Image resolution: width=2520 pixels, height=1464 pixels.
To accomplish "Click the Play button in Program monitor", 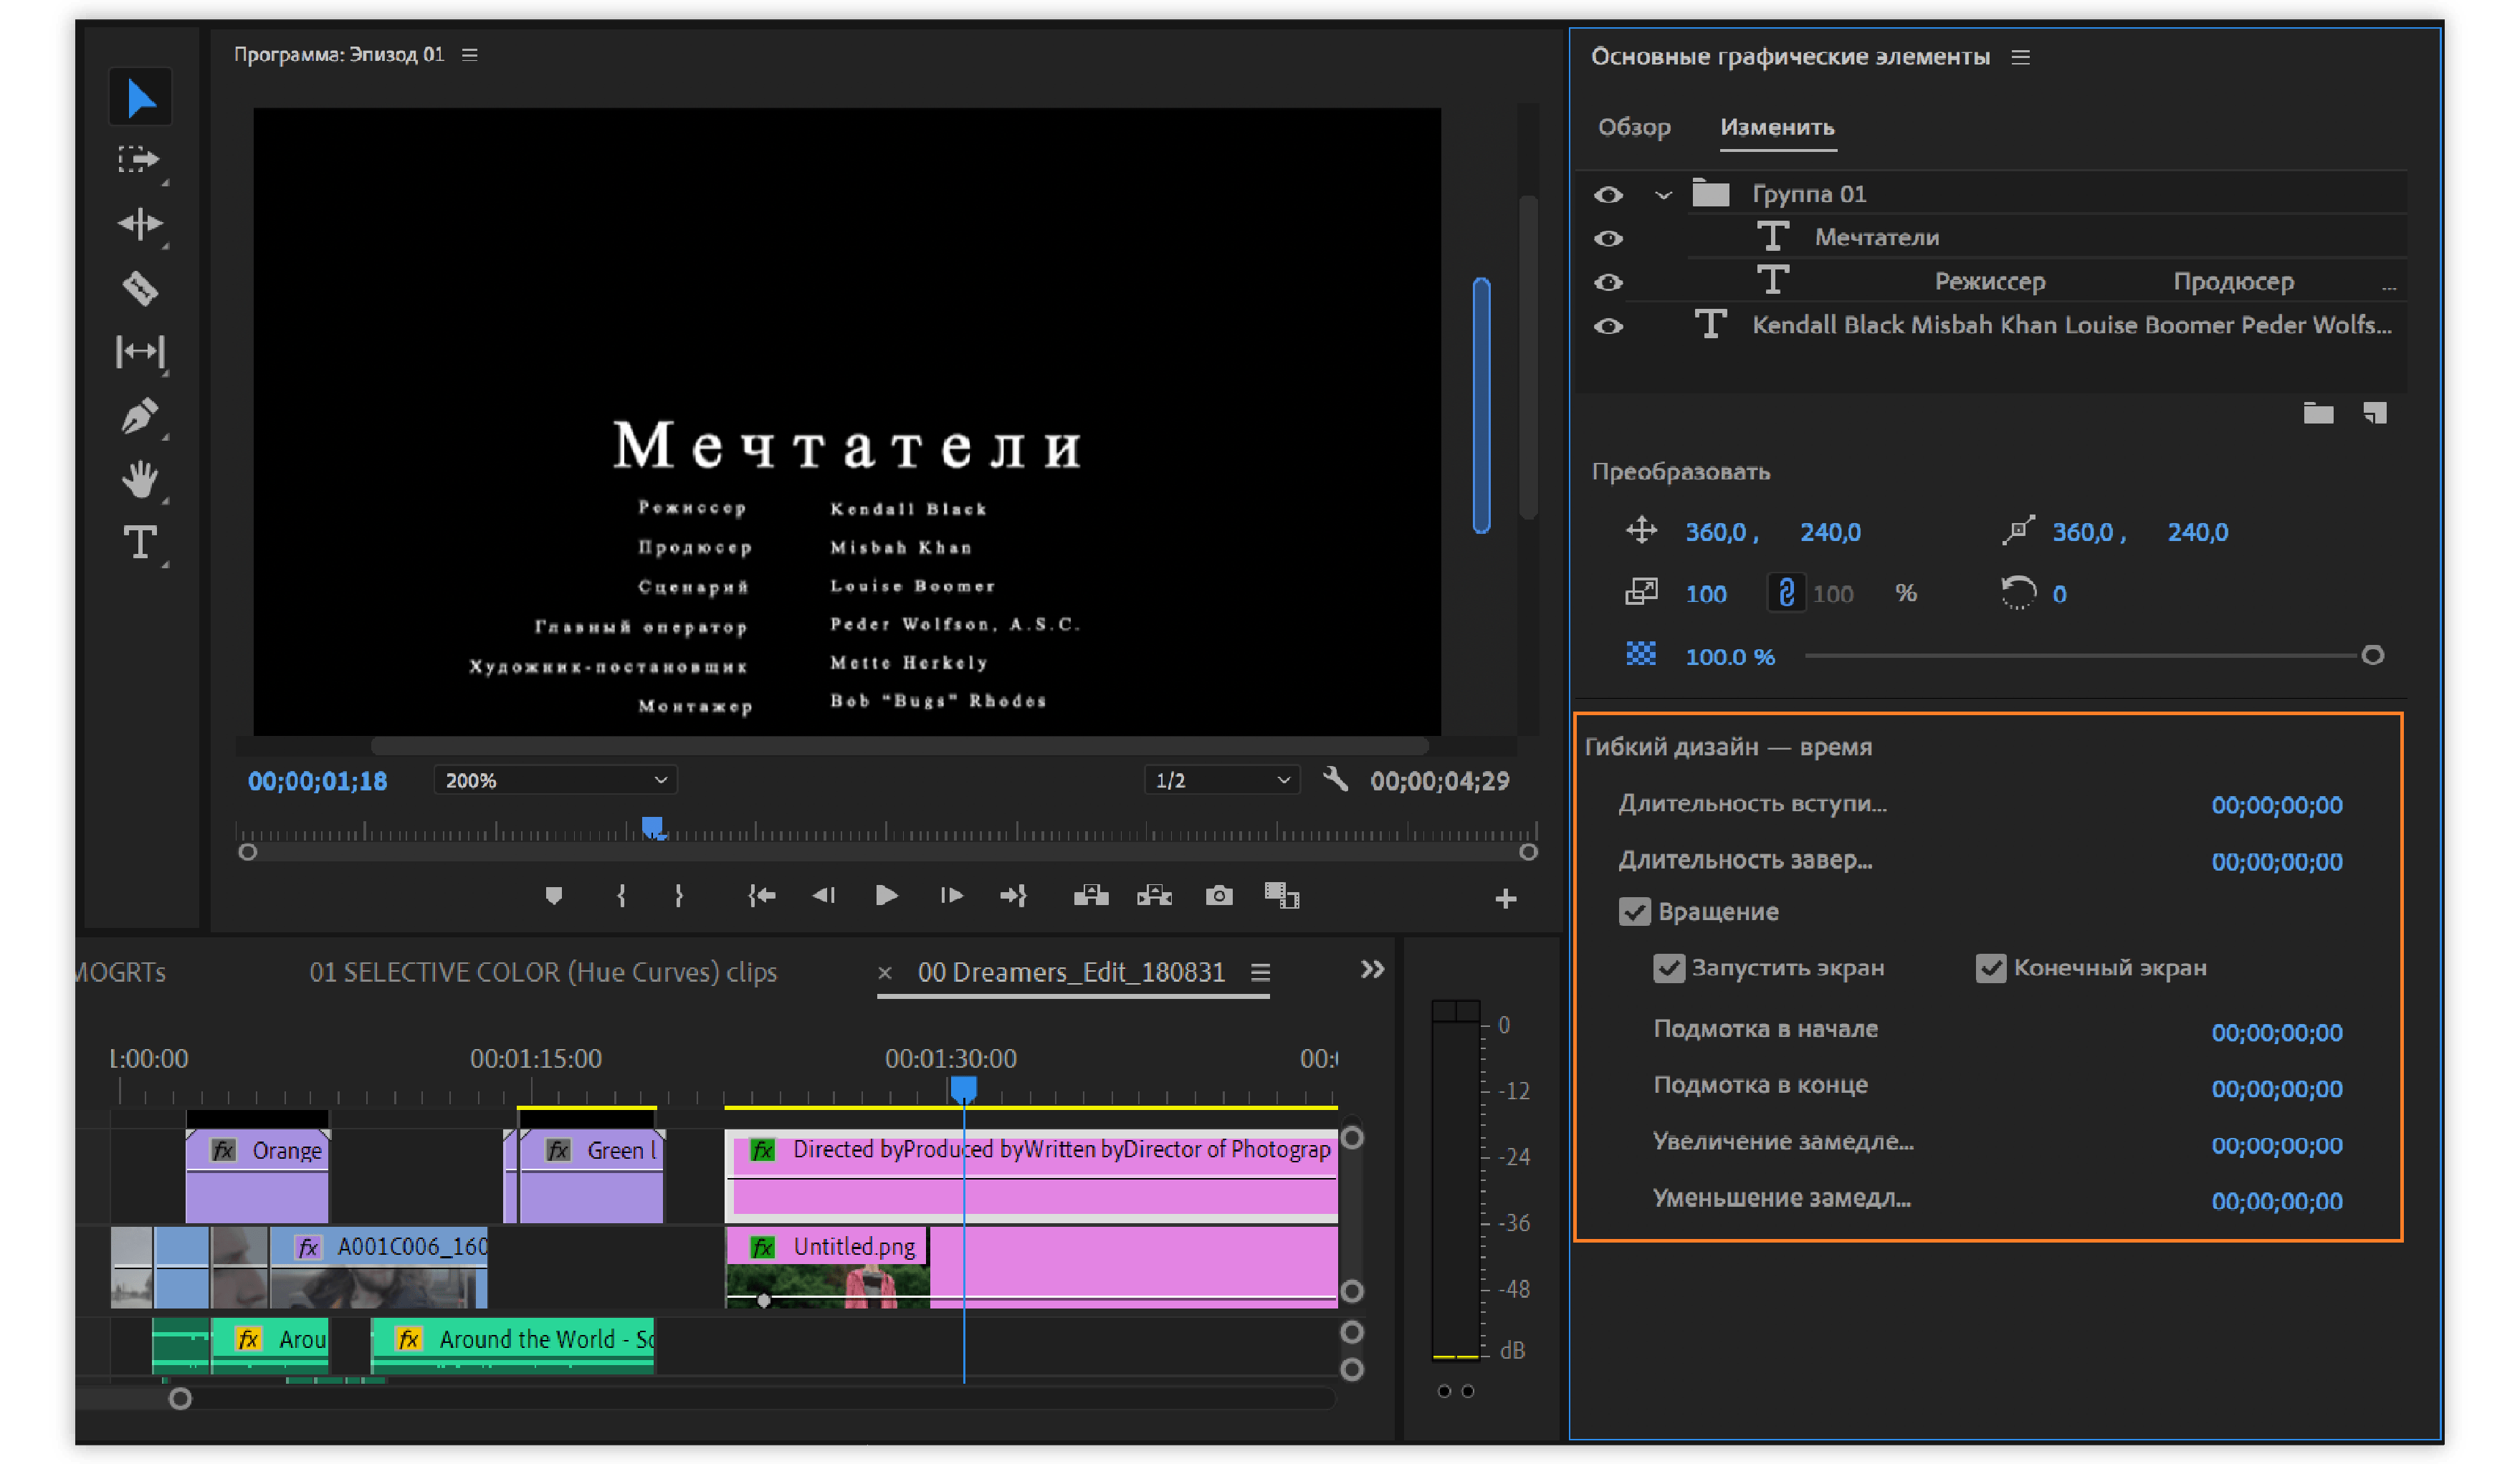I will click(886, 896).
